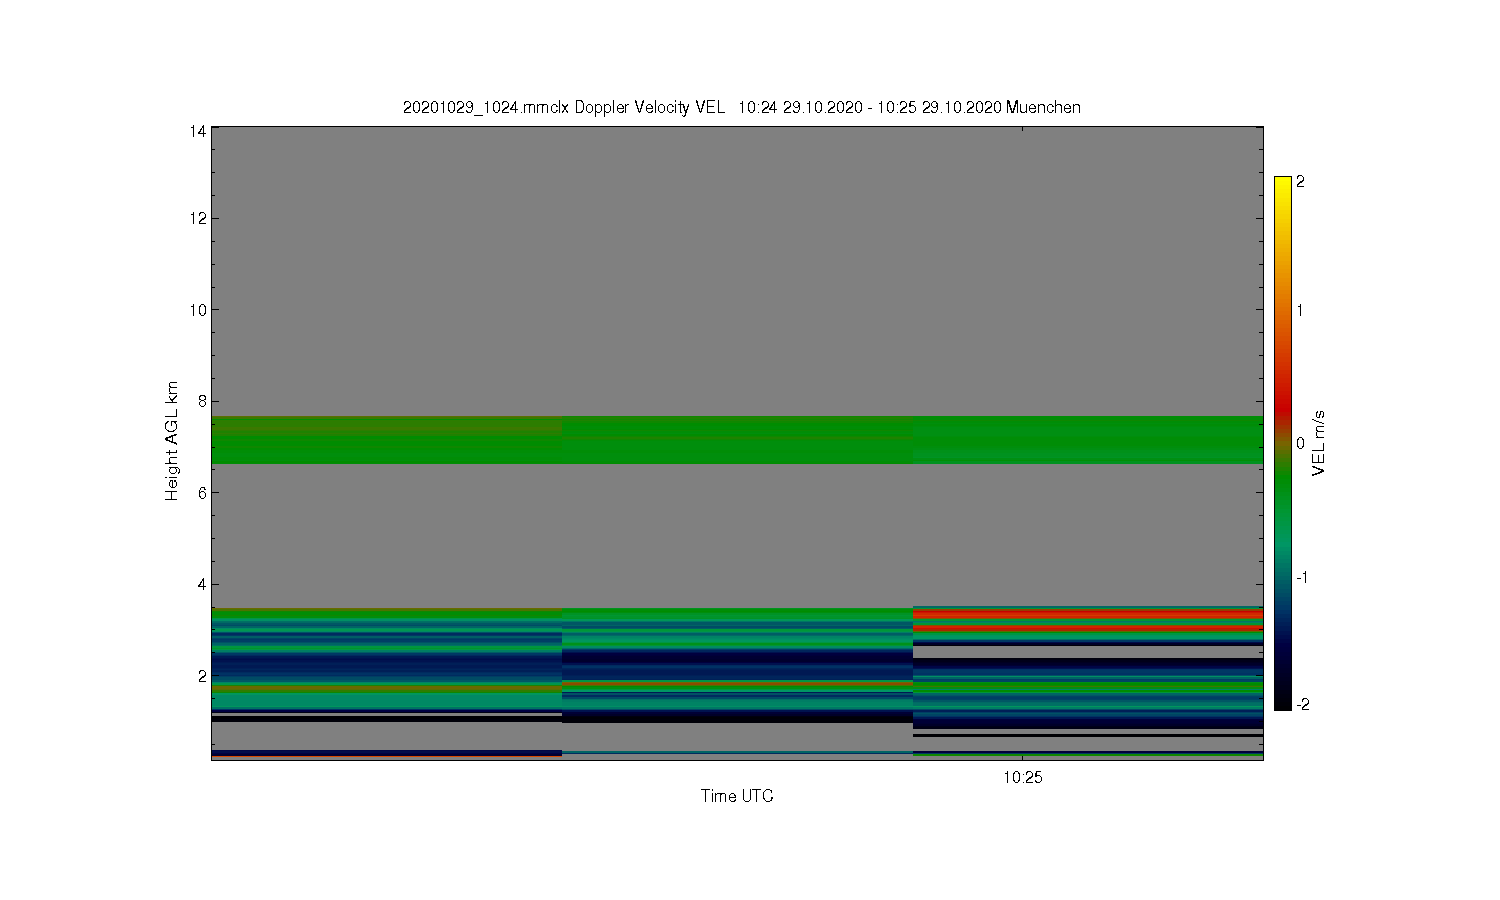Click the plot title text

click(x=741, y=107)
